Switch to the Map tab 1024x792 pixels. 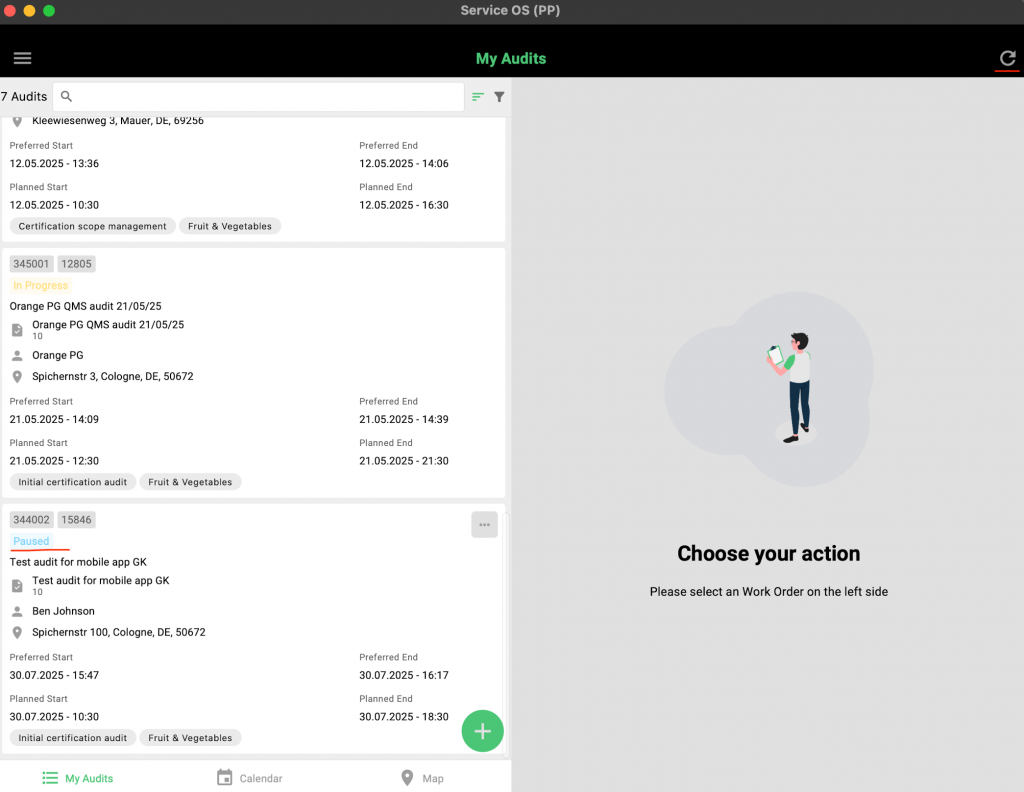coord(421,778)
